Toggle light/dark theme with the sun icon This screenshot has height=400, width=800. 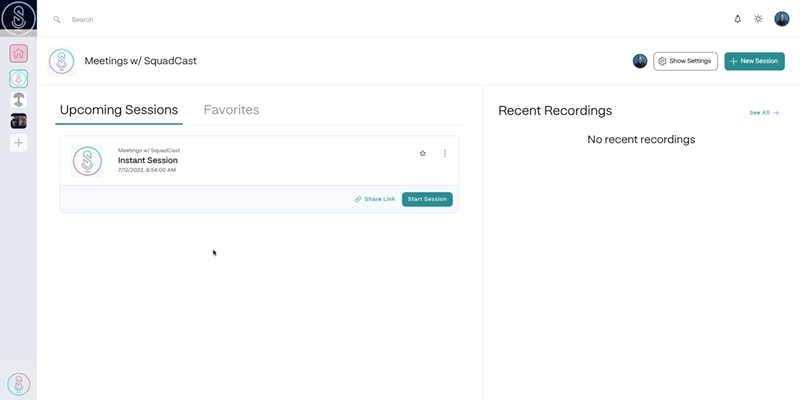click(x=758, y=19)
